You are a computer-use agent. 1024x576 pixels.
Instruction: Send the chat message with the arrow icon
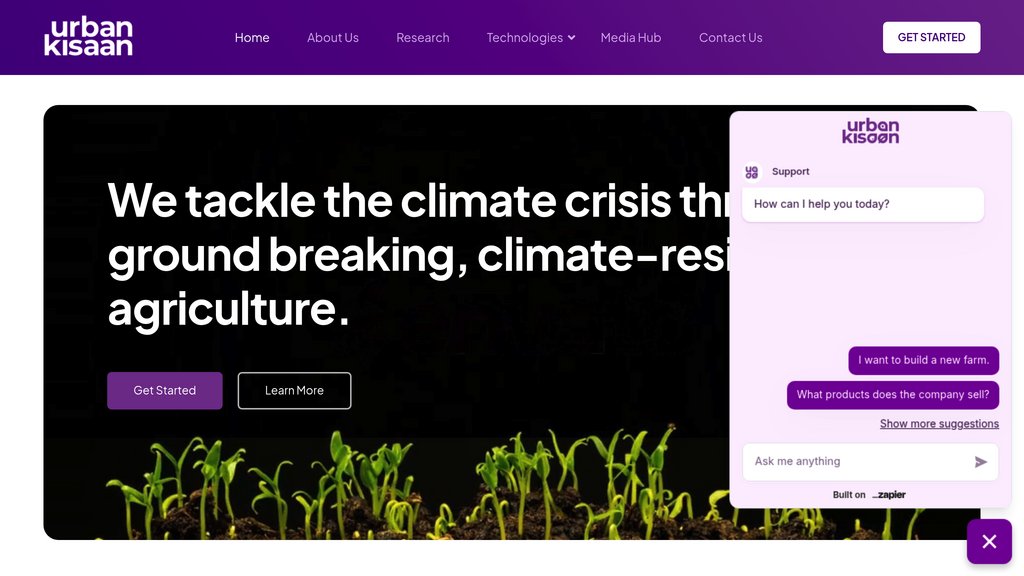pyautogui.click(x=981, y=462)
